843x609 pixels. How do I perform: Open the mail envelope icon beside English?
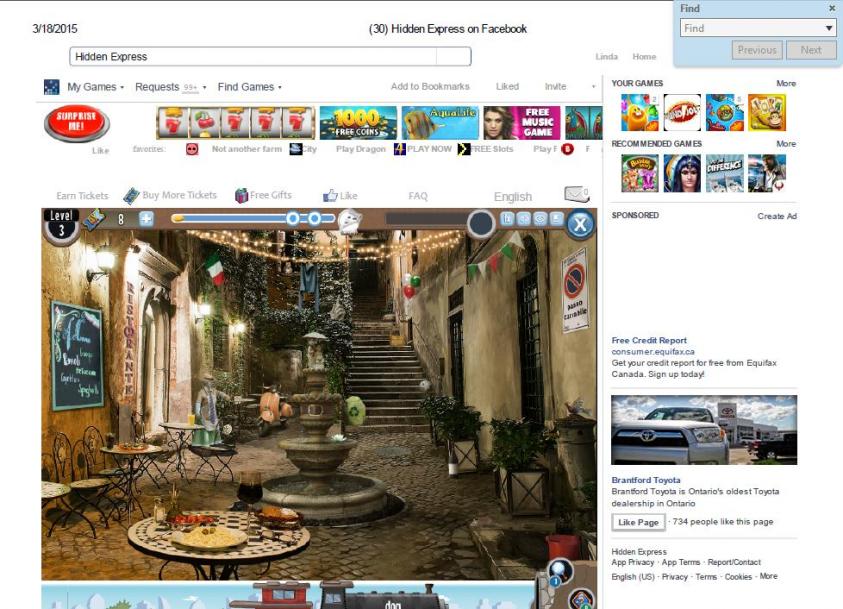click(575, 194)
